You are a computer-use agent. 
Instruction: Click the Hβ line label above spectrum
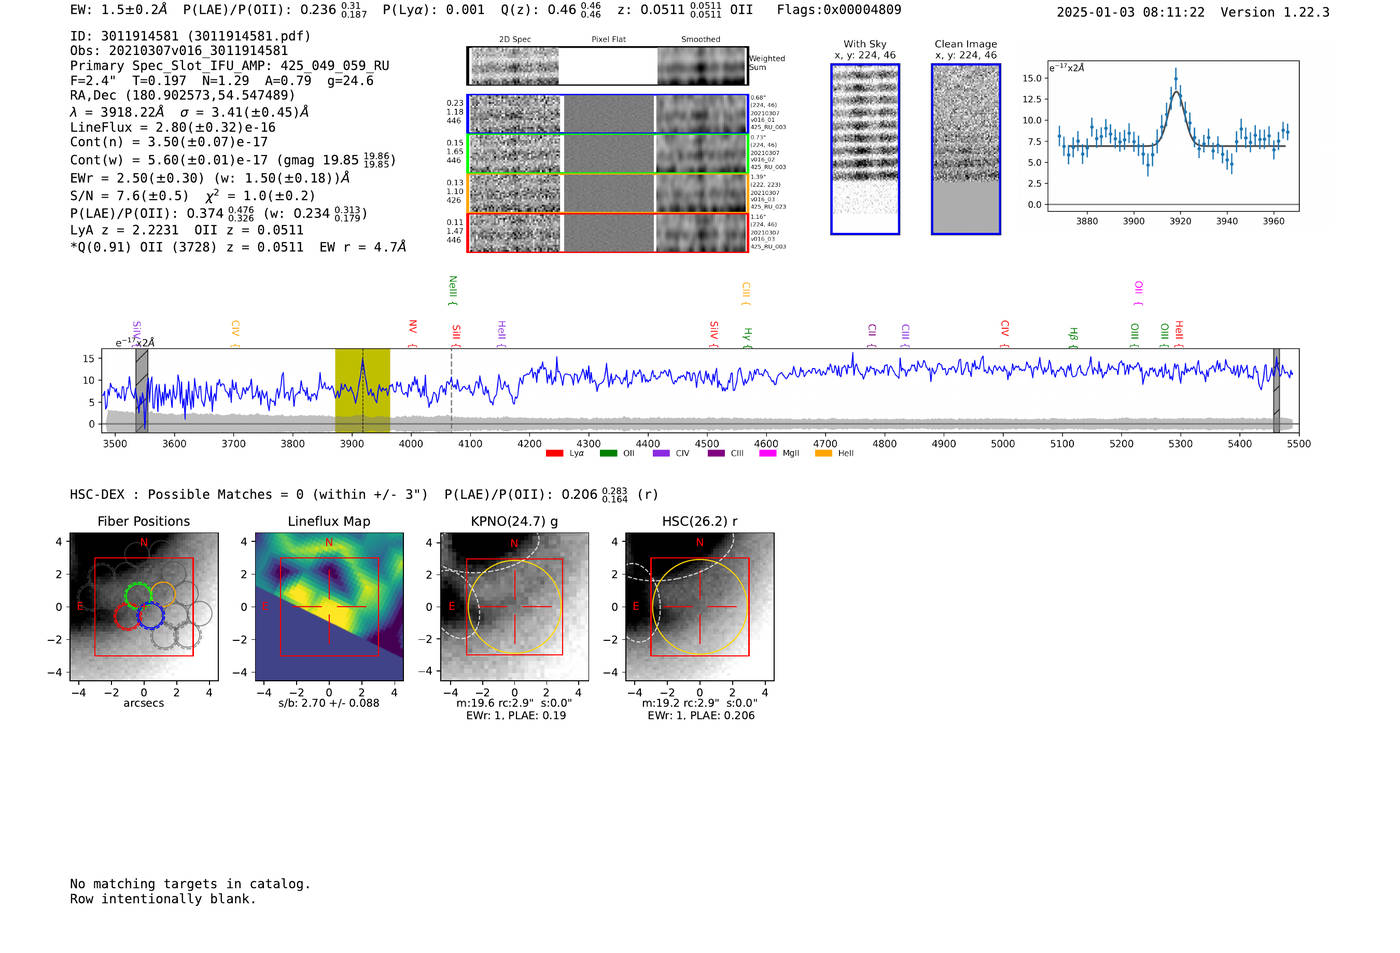coord(1073,338)
